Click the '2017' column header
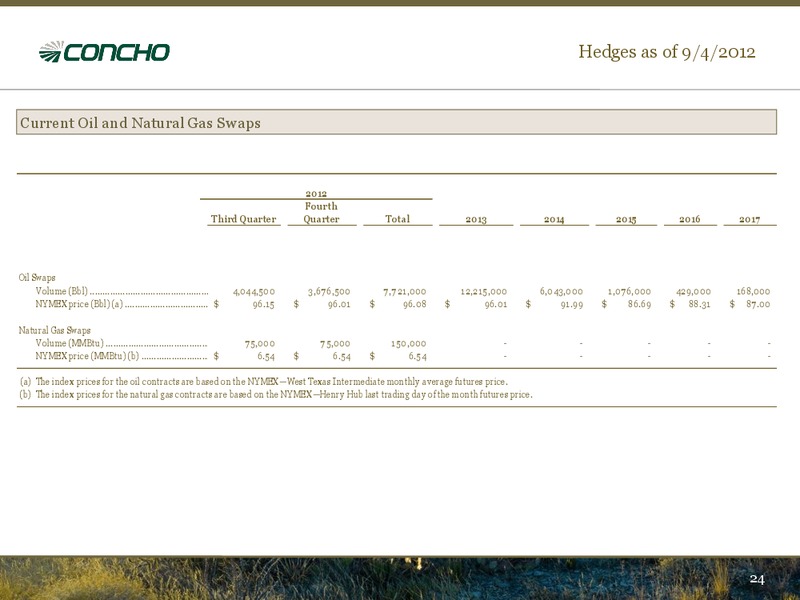The height and width of the screenshot is (600, 800). 749,219
